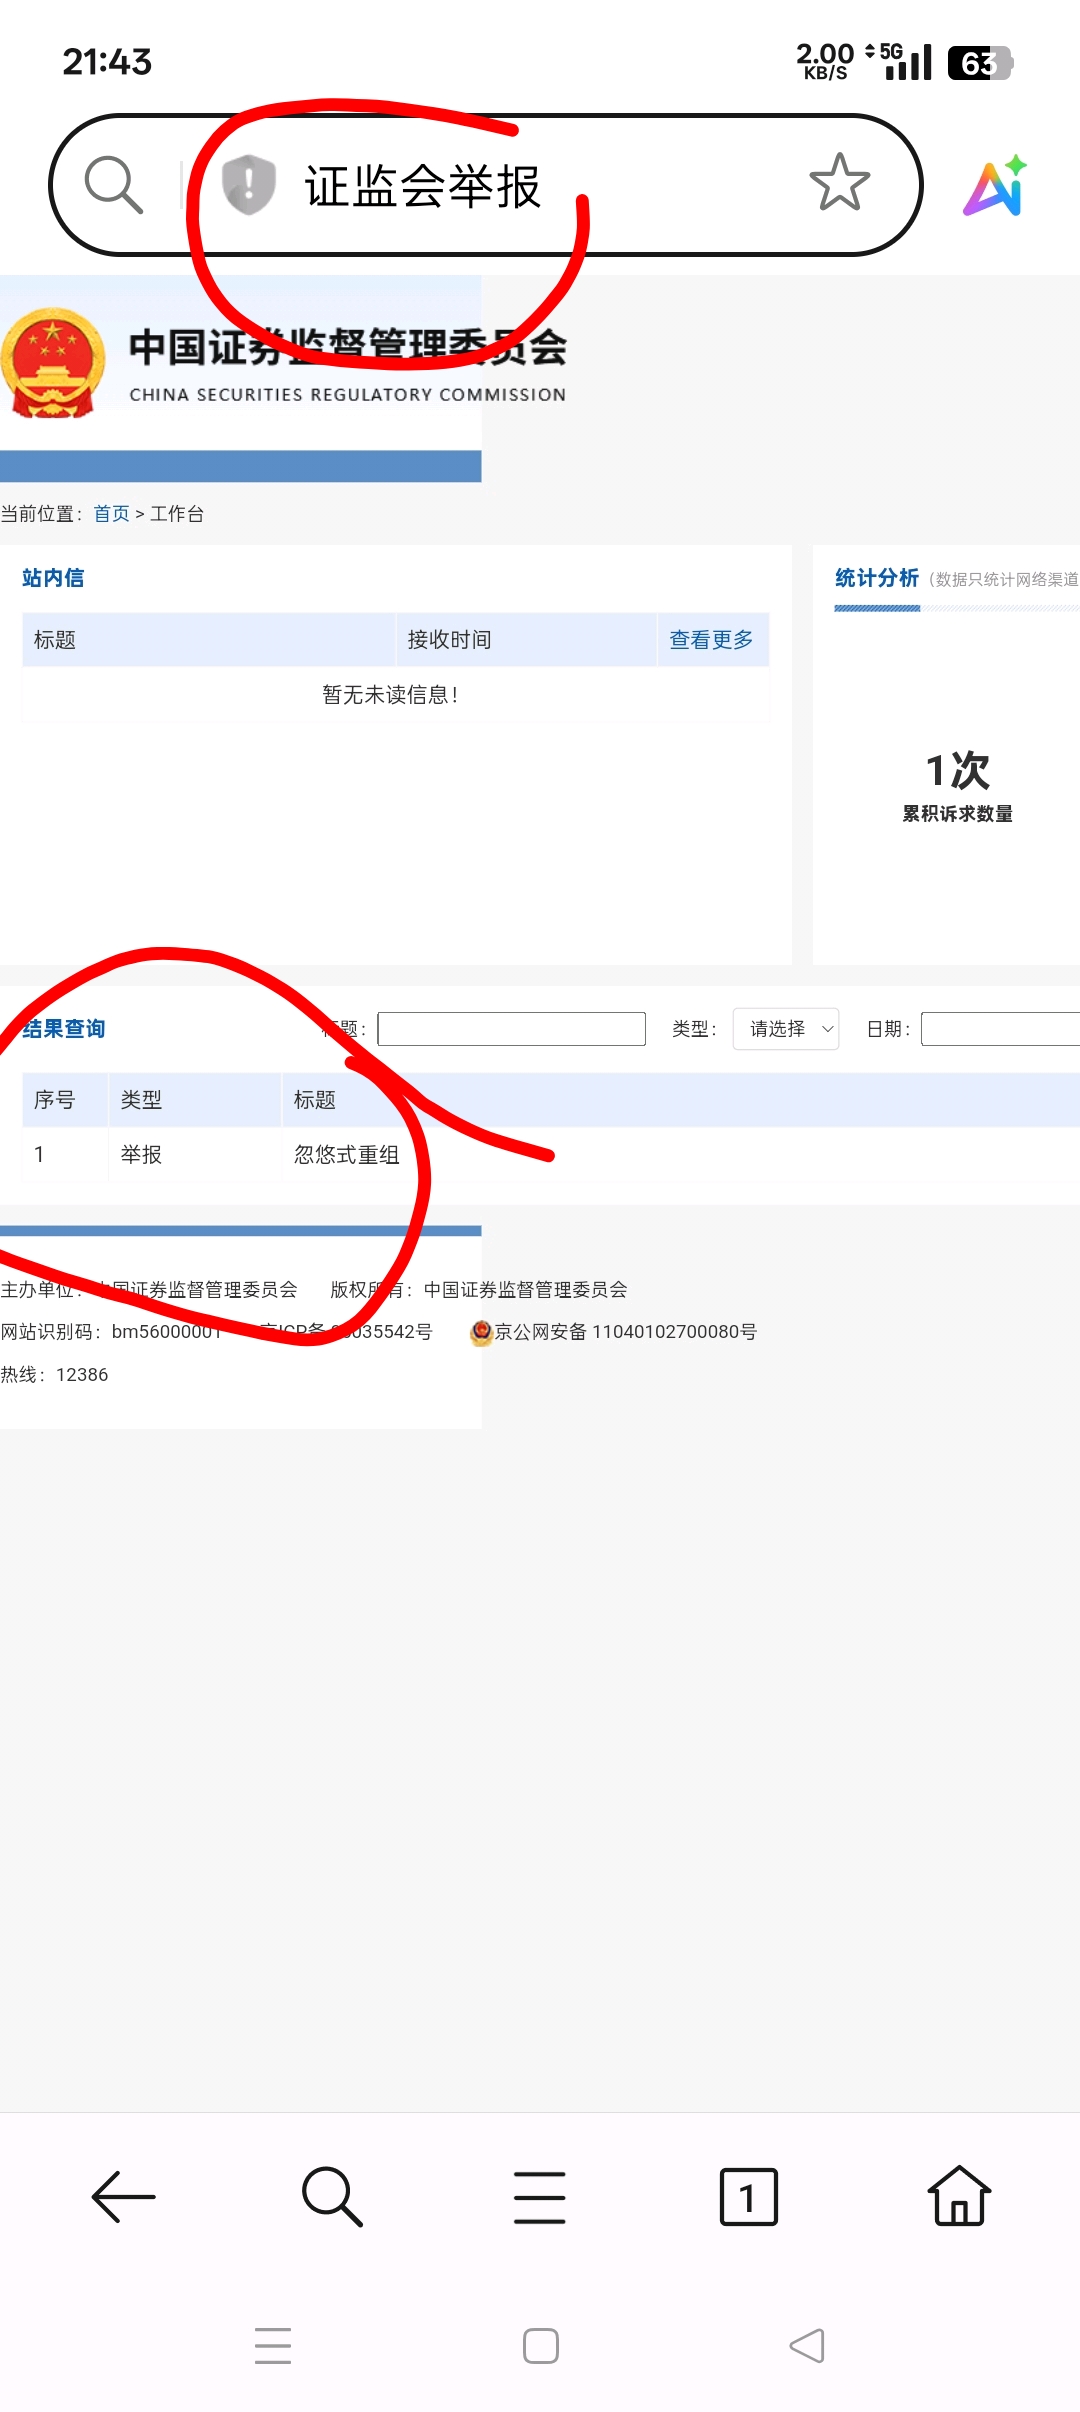Tap the battery indicator in status bar
The height and width of the screenshot is (2412, 1080).
[x=980, y=63]
